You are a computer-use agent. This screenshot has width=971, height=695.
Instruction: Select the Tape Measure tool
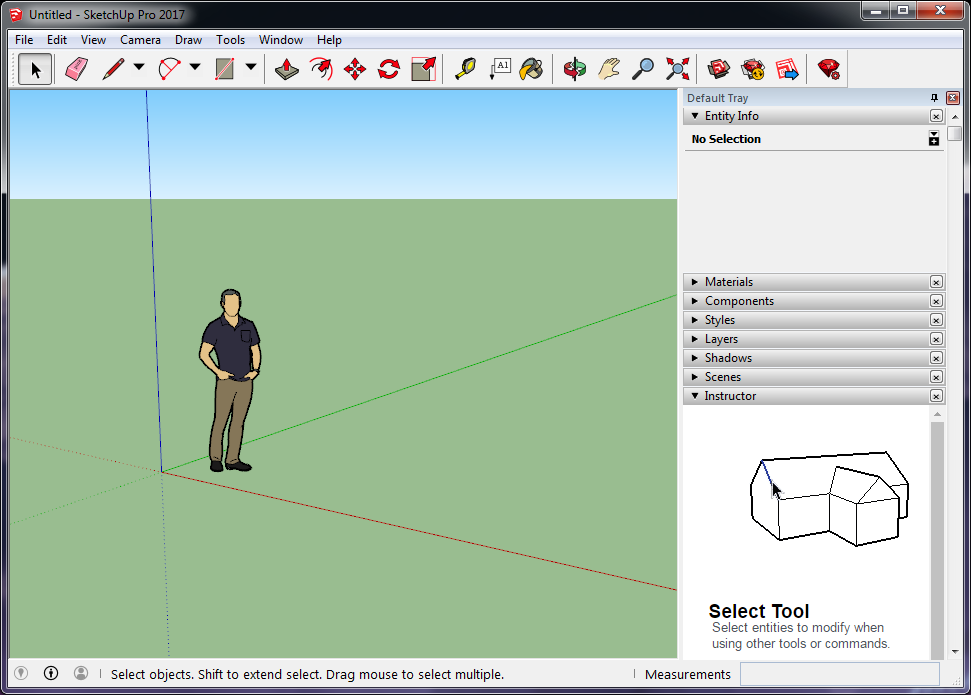coord(465,69)
